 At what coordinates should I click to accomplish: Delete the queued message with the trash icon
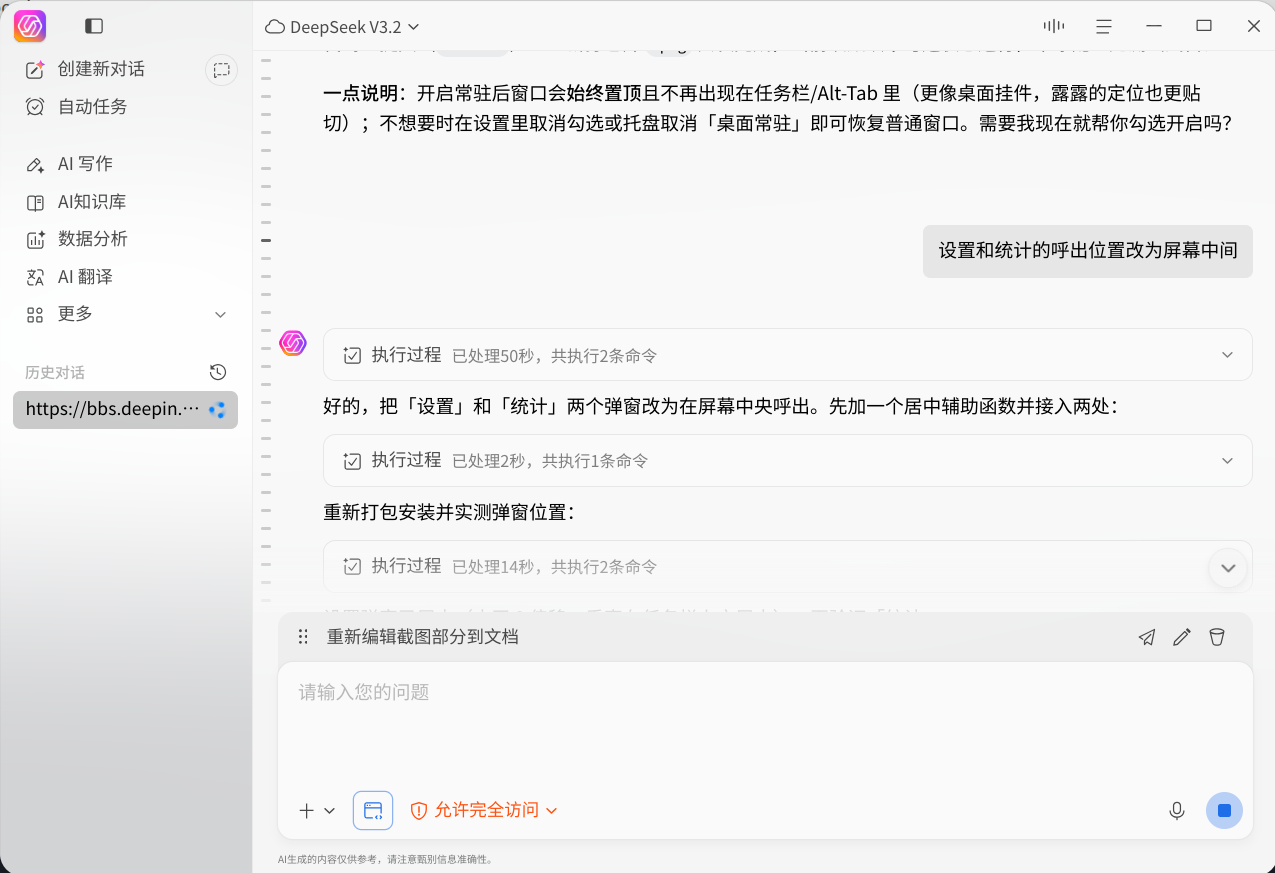click(1217, 637)
